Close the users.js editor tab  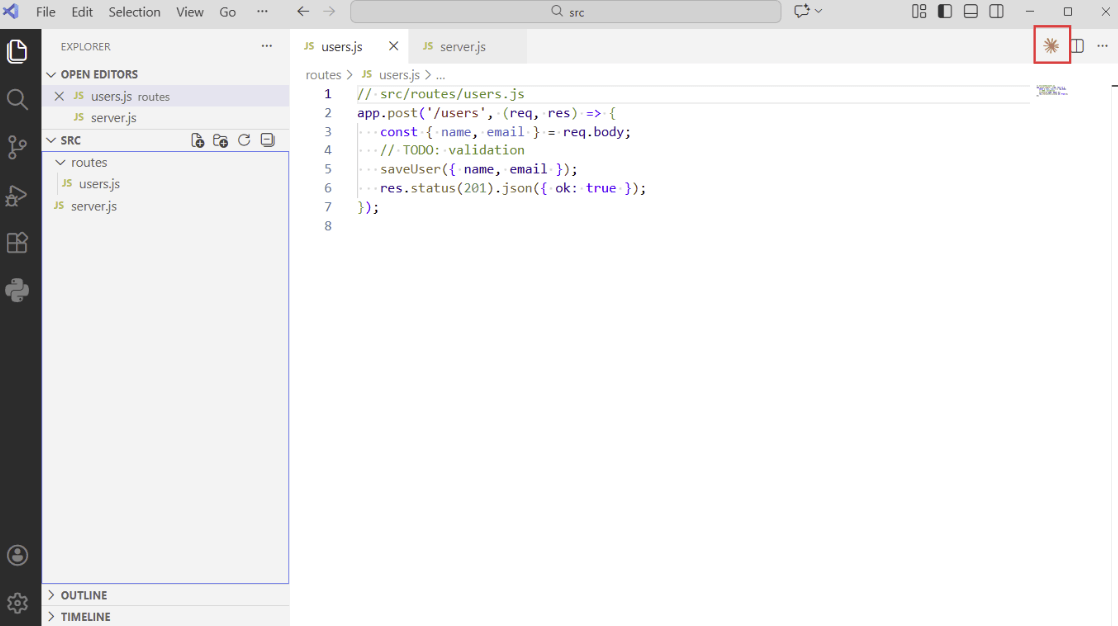[x=394, y=46]
